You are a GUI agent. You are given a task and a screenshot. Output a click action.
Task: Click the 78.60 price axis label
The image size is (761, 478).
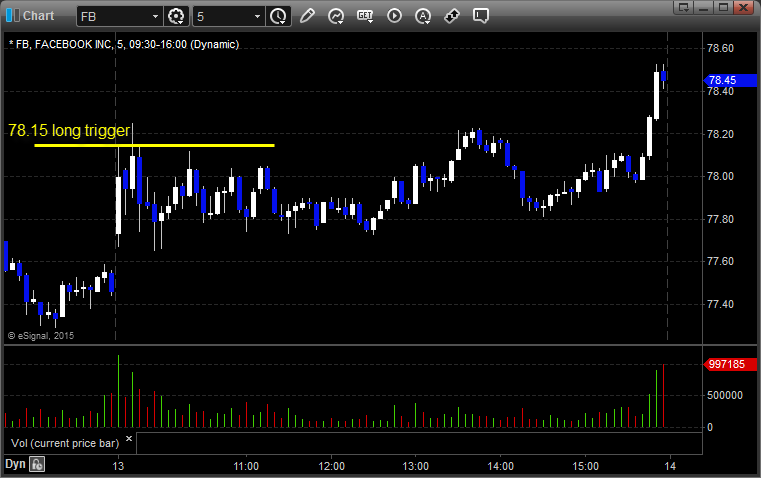(x=720, y=48)
